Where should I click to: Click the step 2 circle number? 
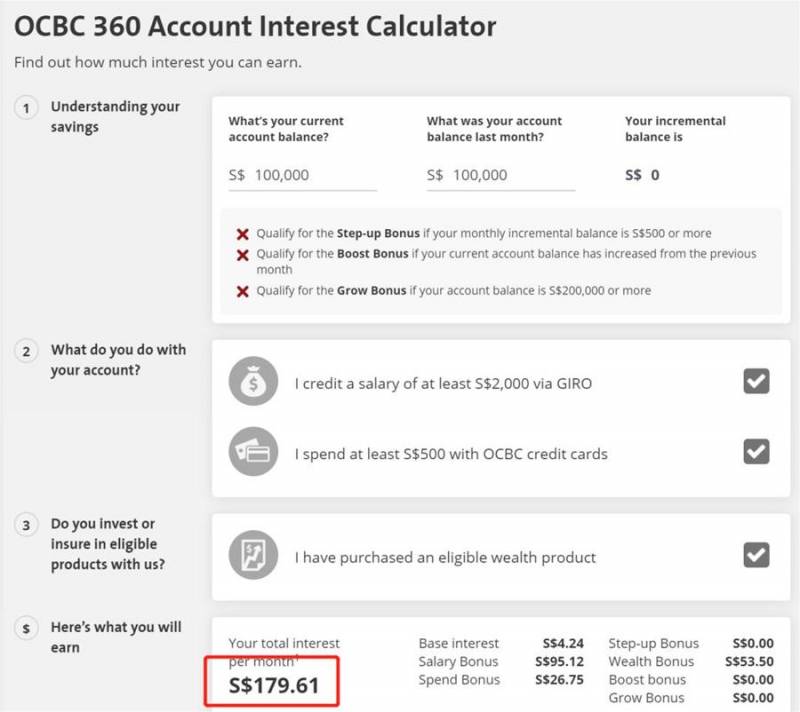coord(27,351)
